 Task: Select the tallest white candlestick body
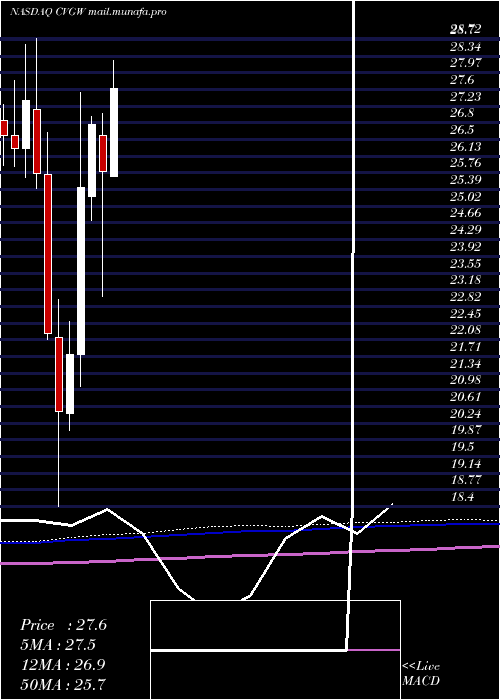tap(81, 271)
